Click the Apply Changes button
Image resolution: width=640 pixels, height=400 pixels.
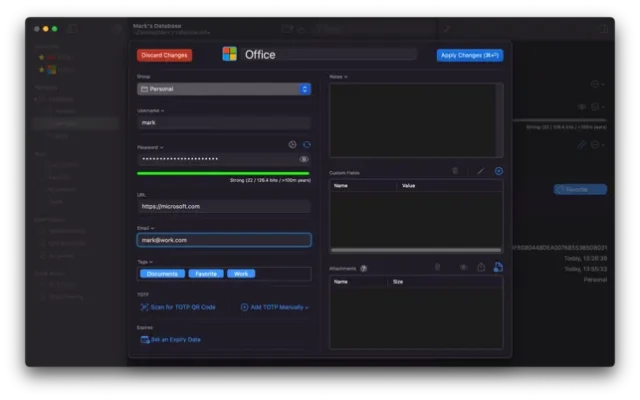469,55
